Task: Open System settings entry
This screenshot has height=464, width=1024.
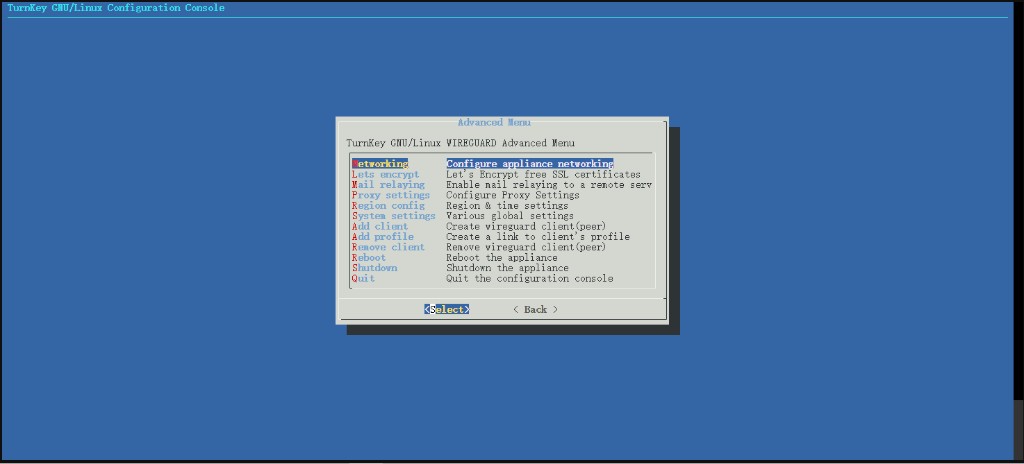Action: [x=393, y=216]
